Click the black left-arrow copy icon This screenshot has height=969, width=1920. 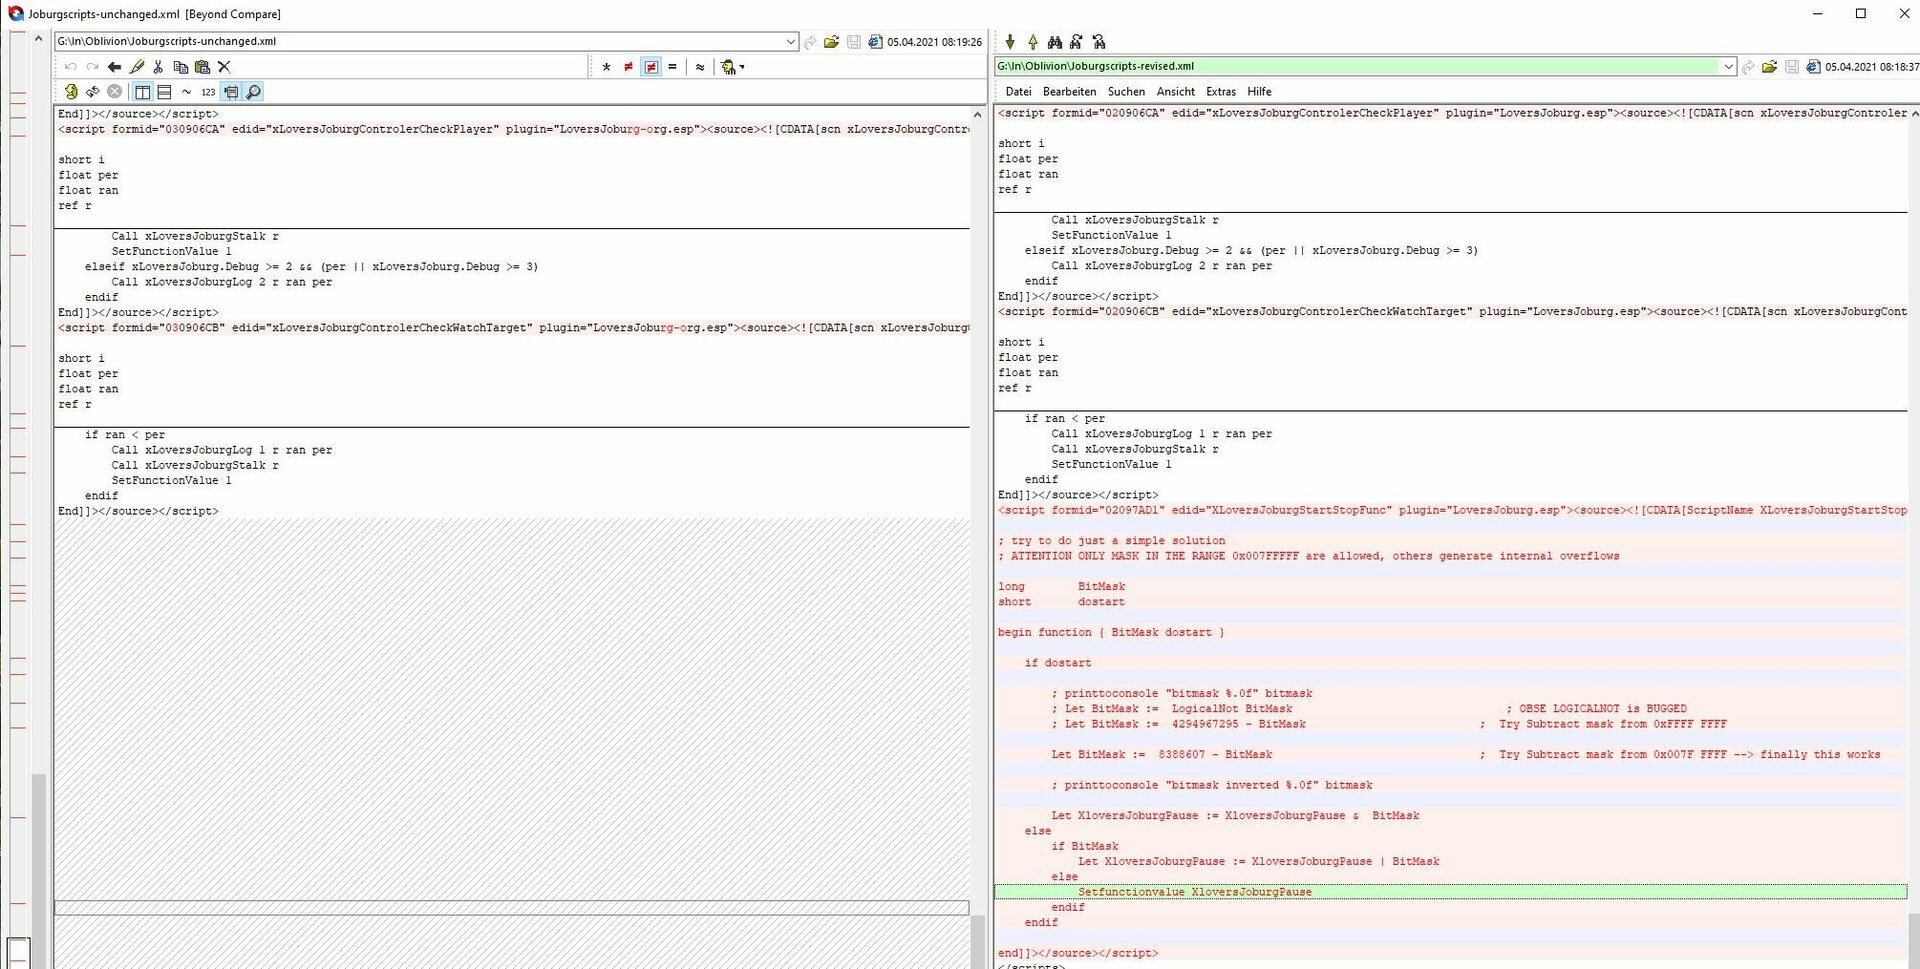click(x=114, y=67)
